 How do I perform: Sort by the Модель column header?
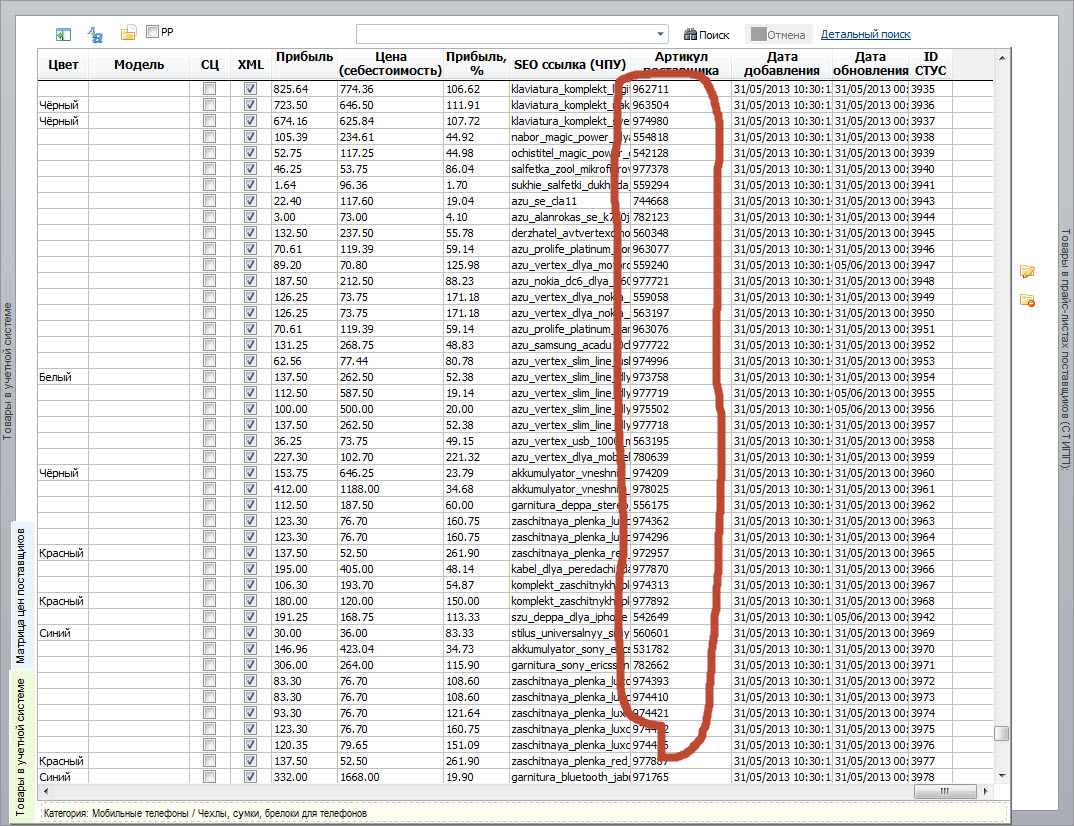[x=139, y=64]
